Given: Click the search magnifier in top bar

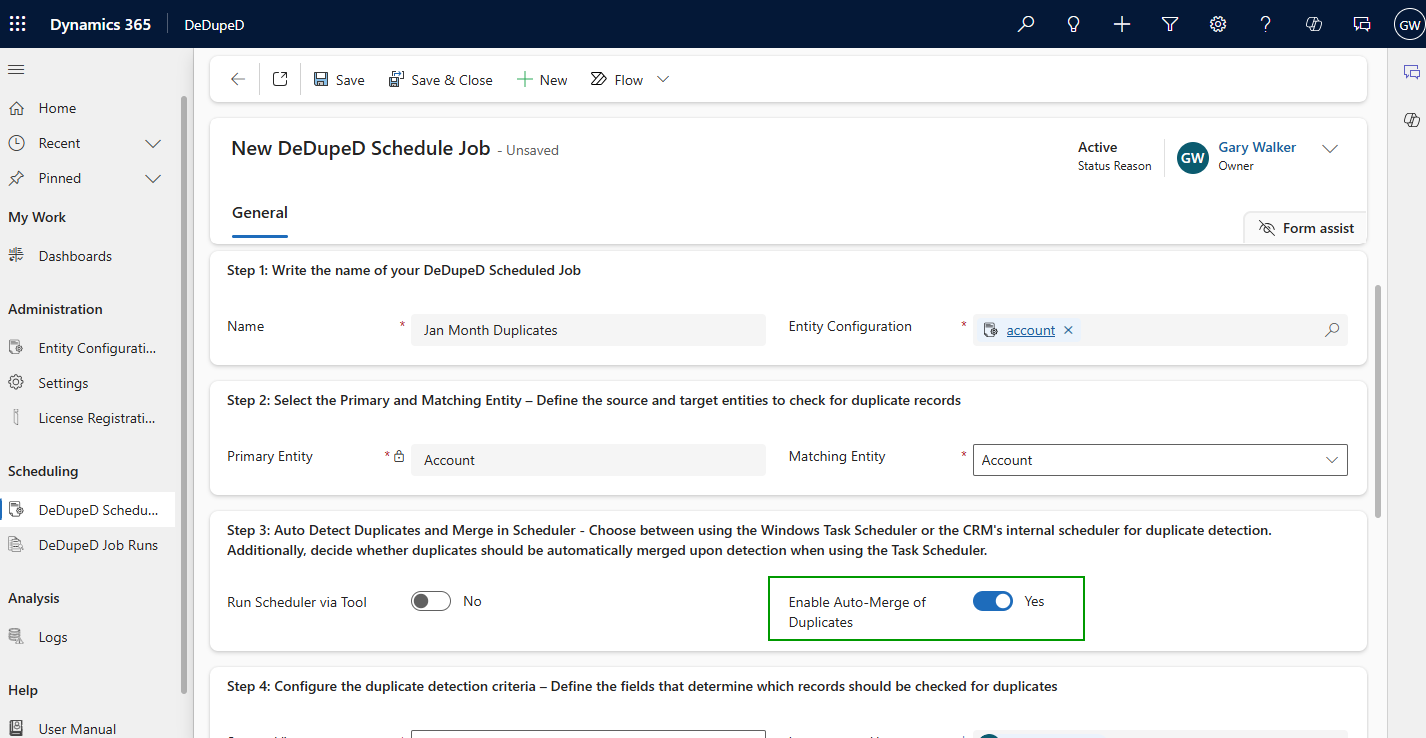Looking at the screenshot, I should (x=1025, y=24).
